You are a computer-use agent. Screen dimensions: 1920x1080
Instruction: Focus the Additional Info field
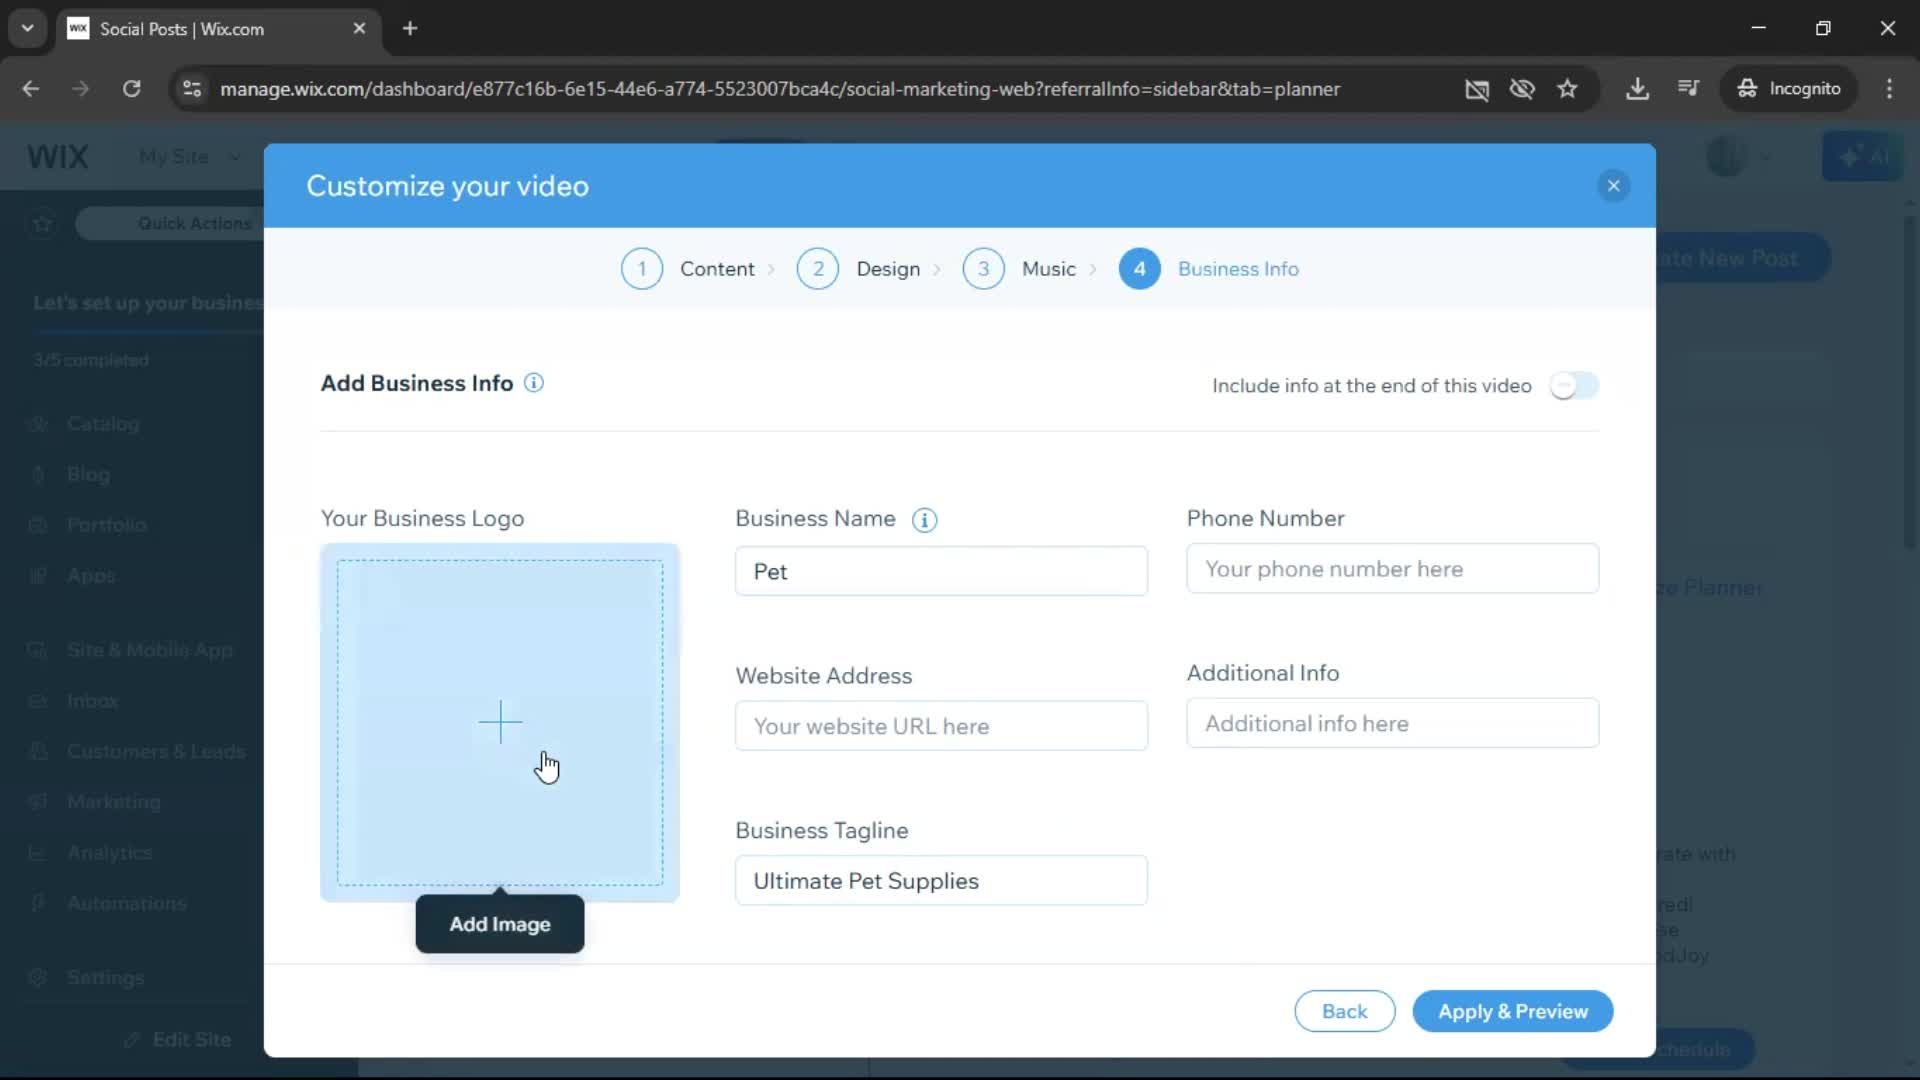tap(1392, 723)
